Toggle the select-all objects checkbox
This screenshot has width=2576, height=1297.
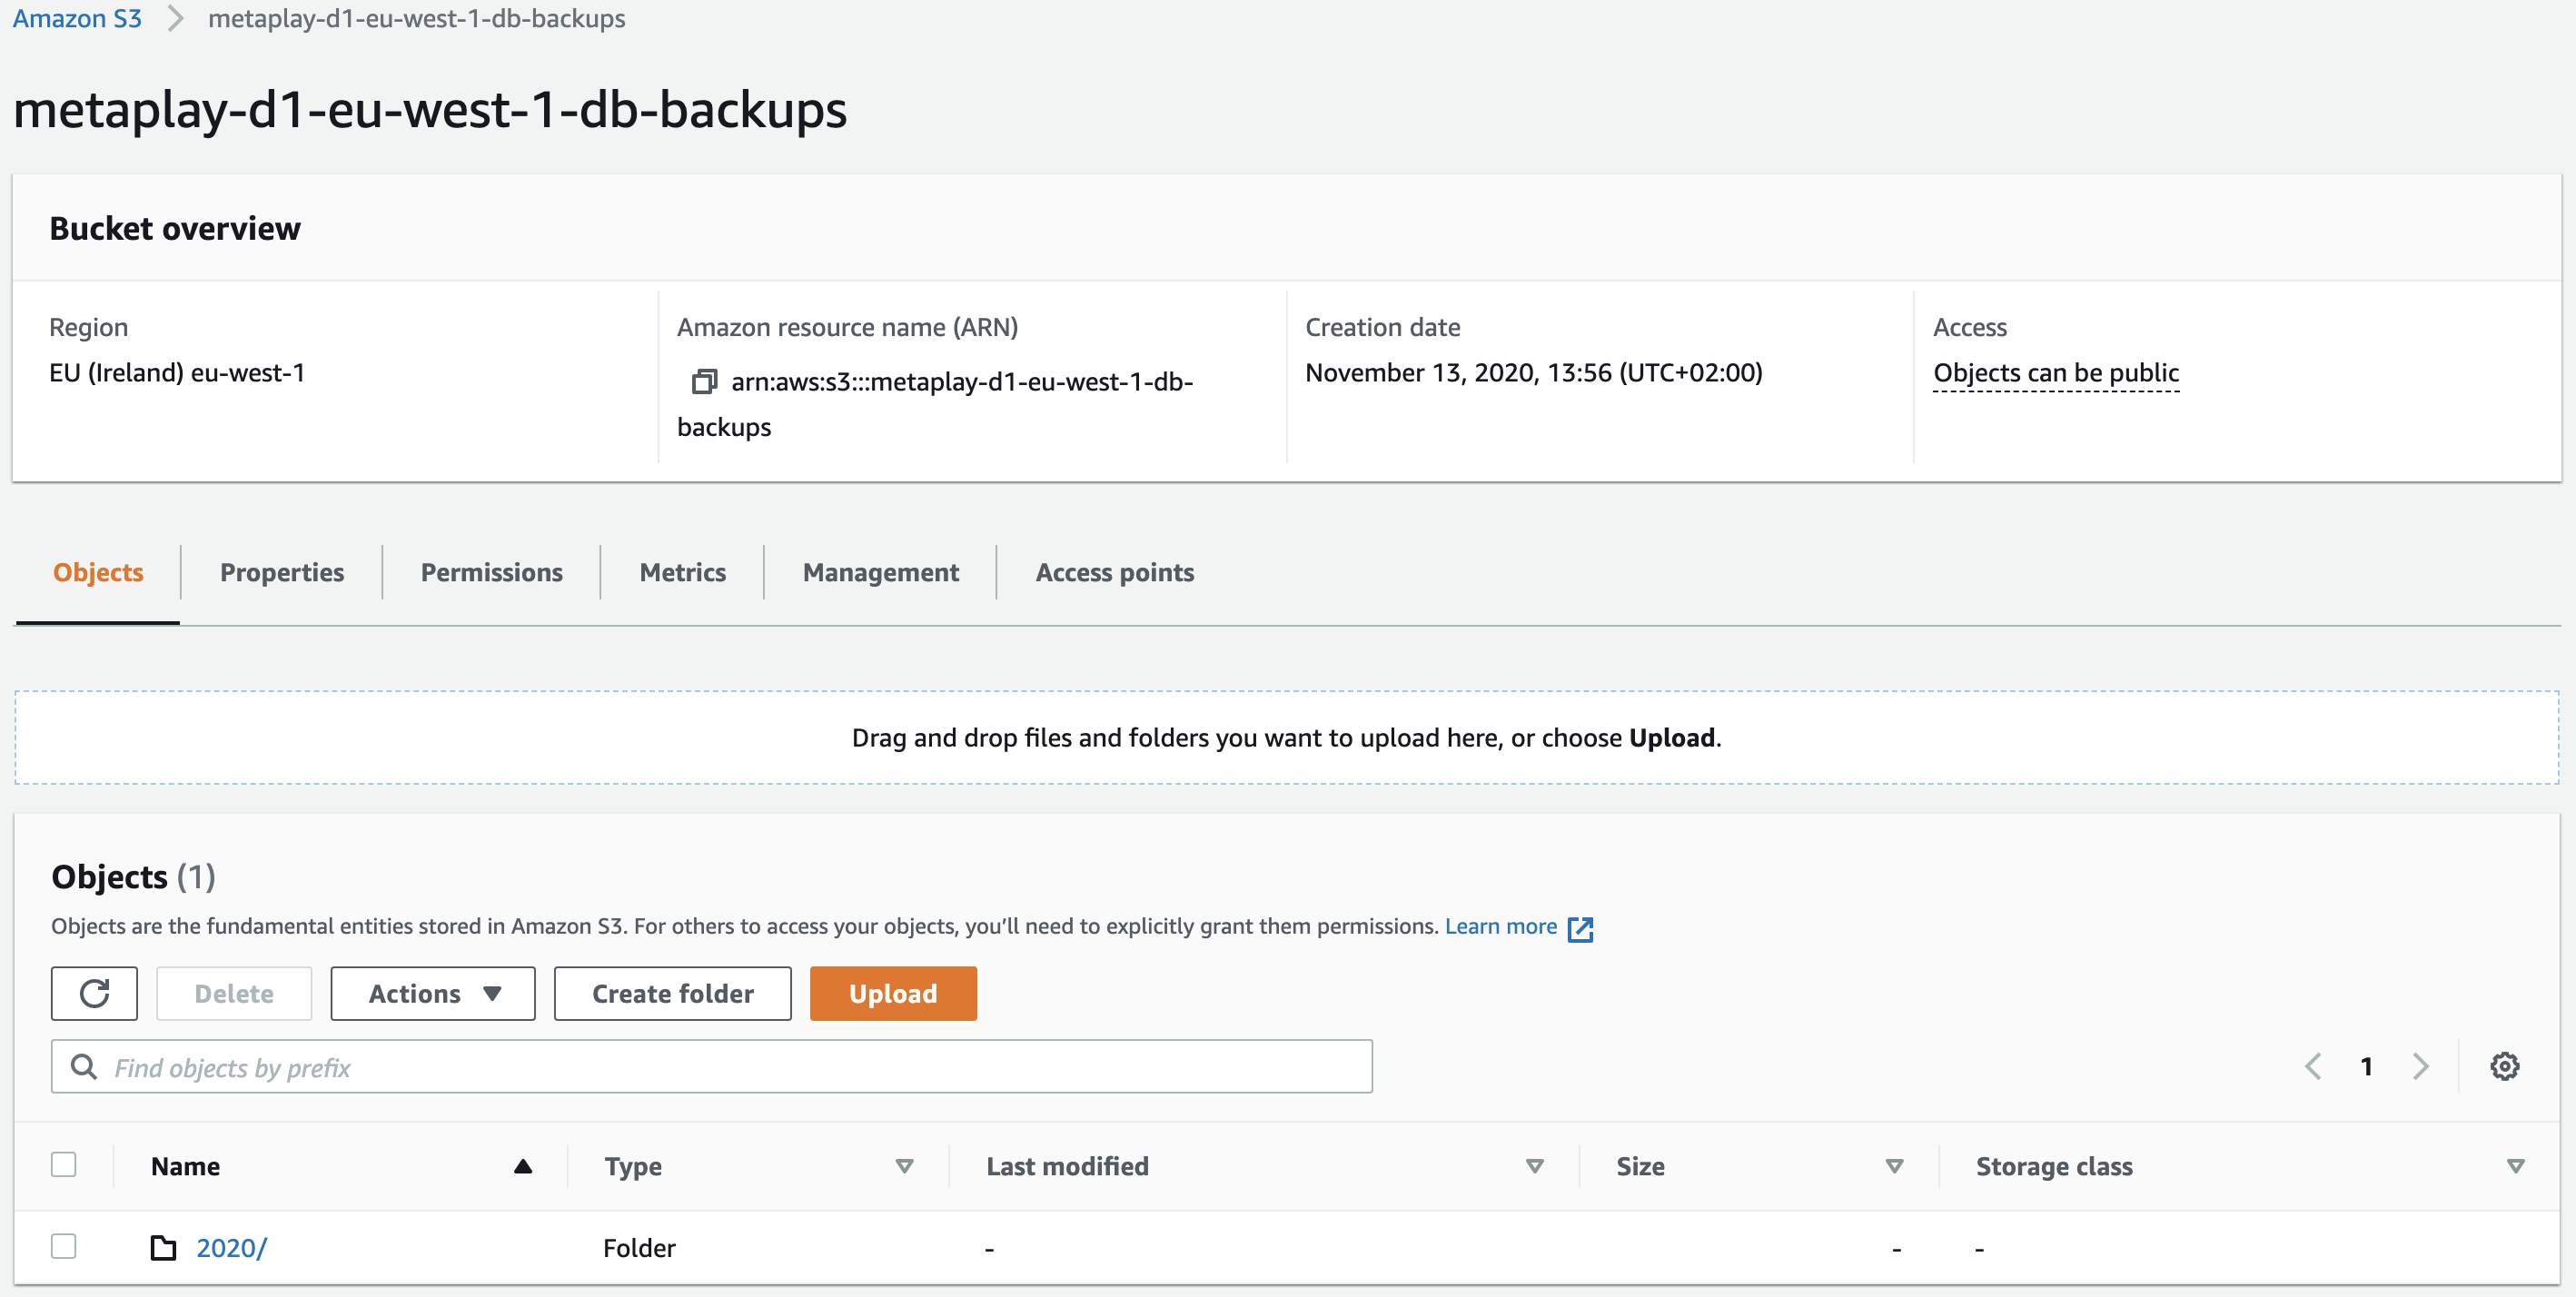point(64,1165)
